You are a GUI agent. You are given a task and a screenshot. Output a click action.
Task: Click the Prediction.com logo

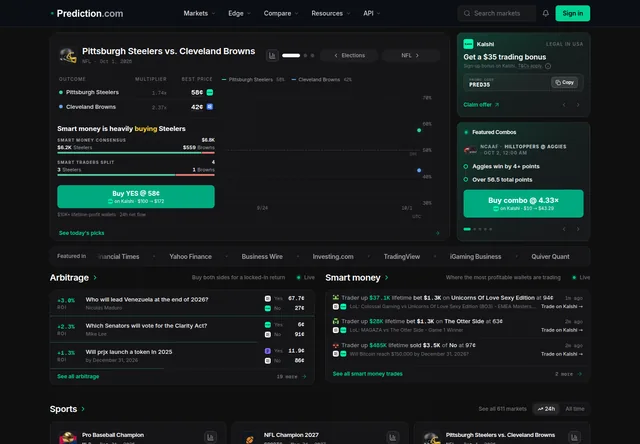(x=87, y=13)
